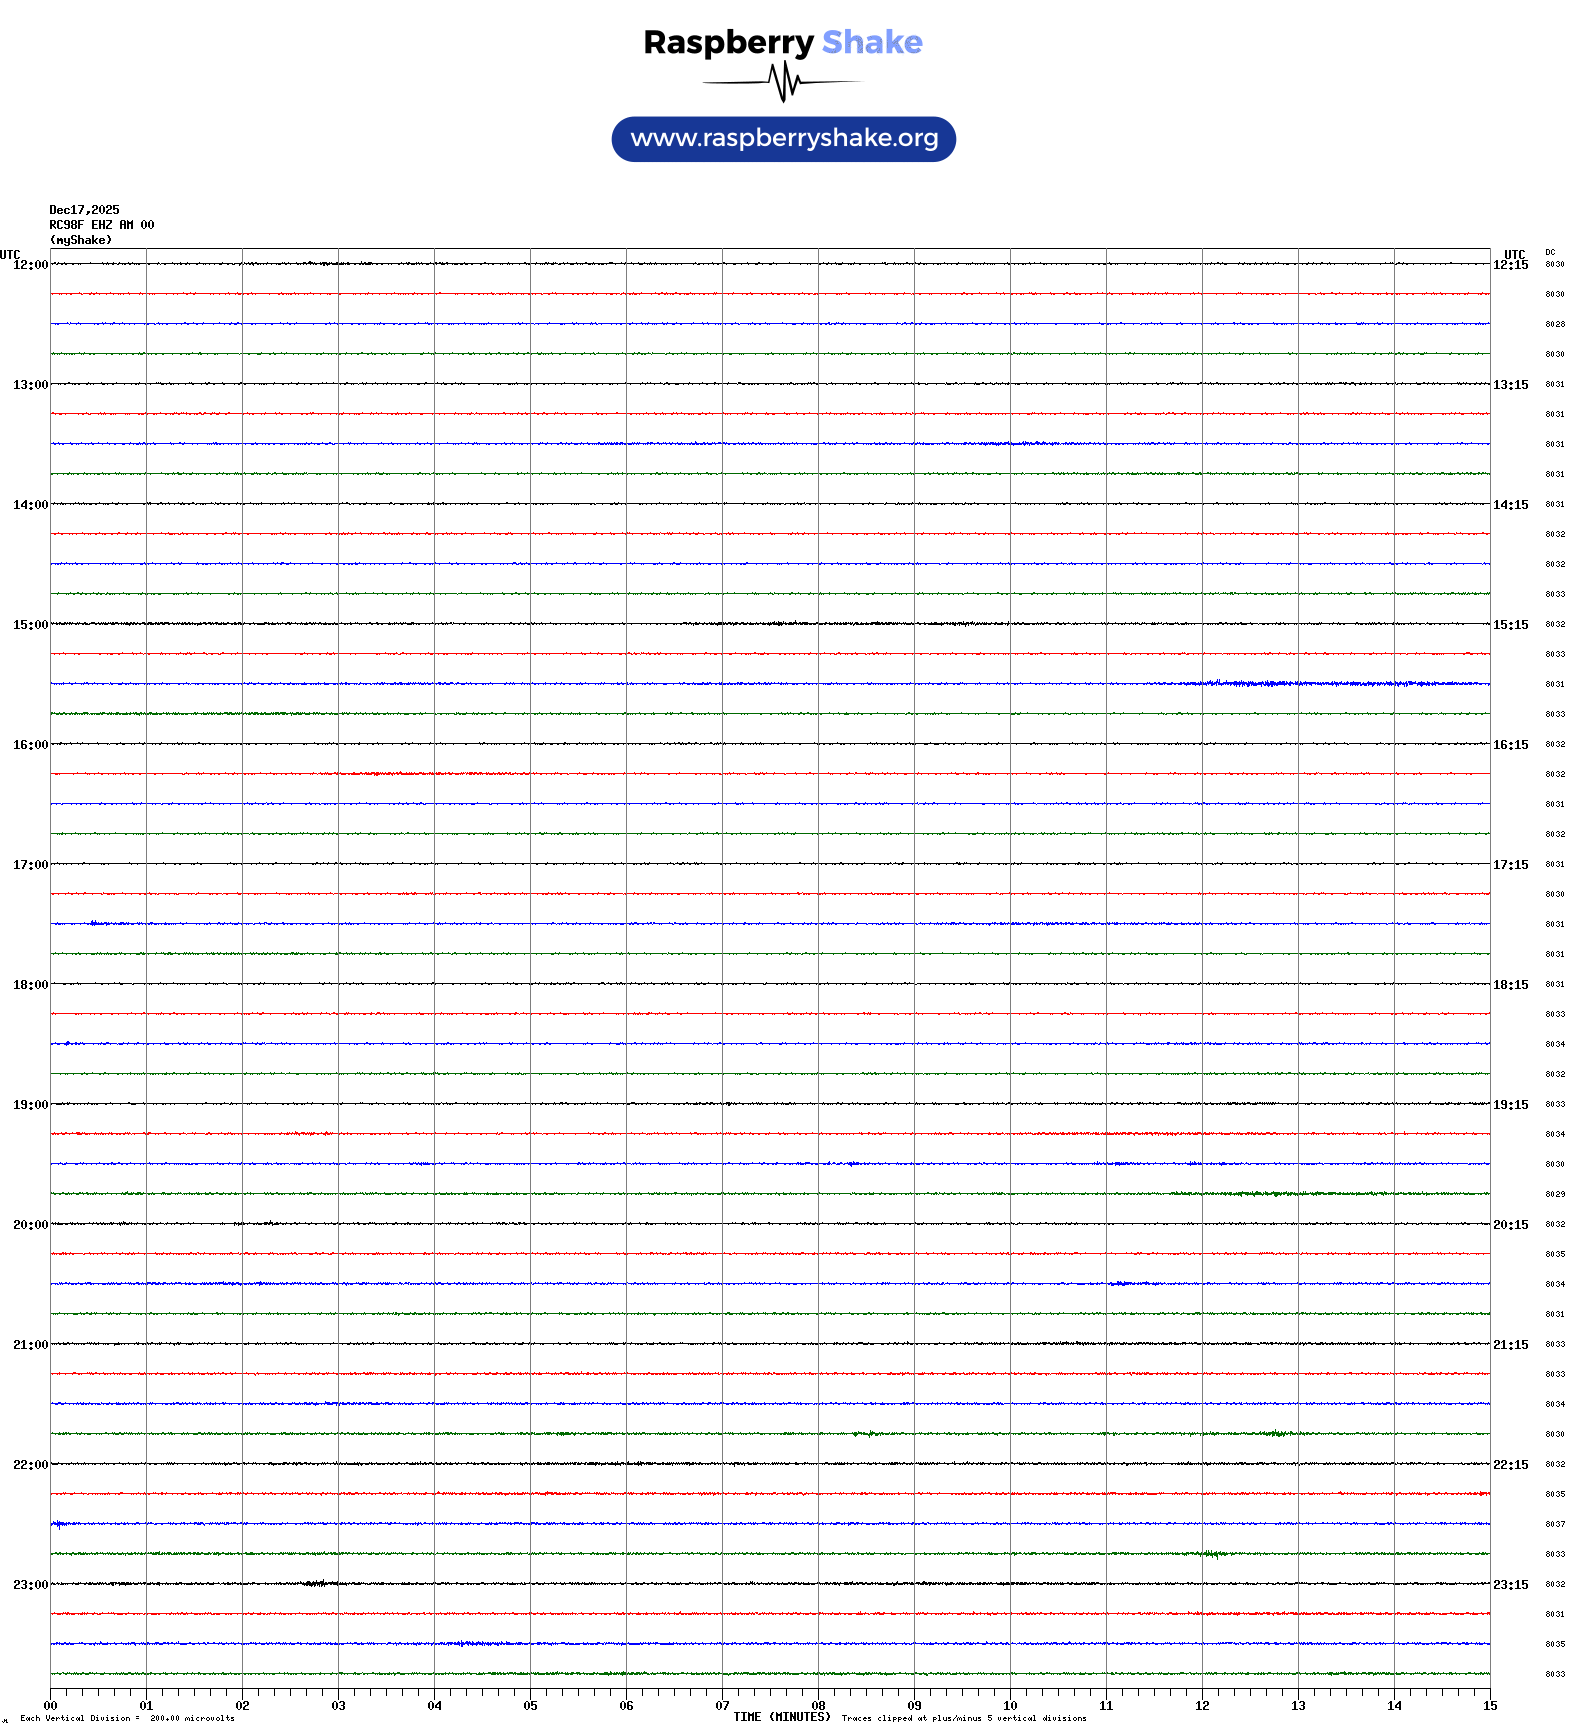Click the 23:00 hour label on left

30,1585
